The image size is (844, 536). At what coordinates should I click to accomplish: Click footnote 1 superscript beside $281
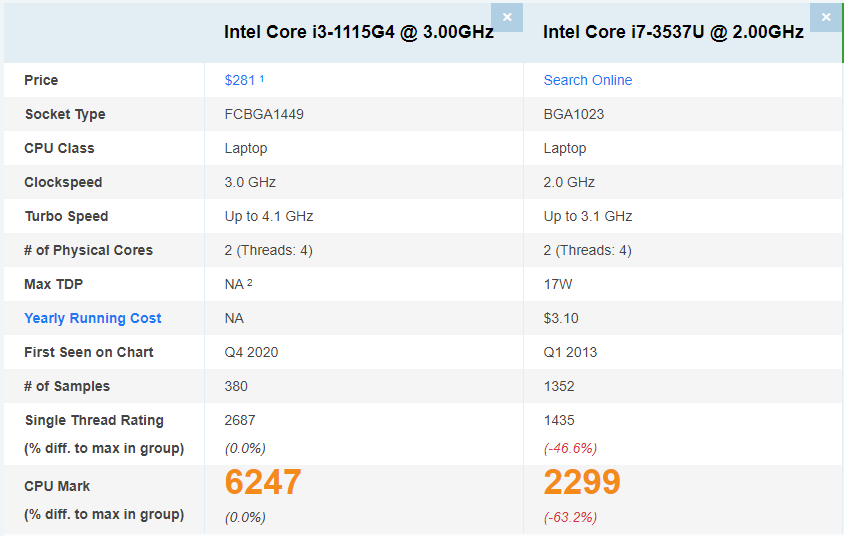tap(262, 79)
